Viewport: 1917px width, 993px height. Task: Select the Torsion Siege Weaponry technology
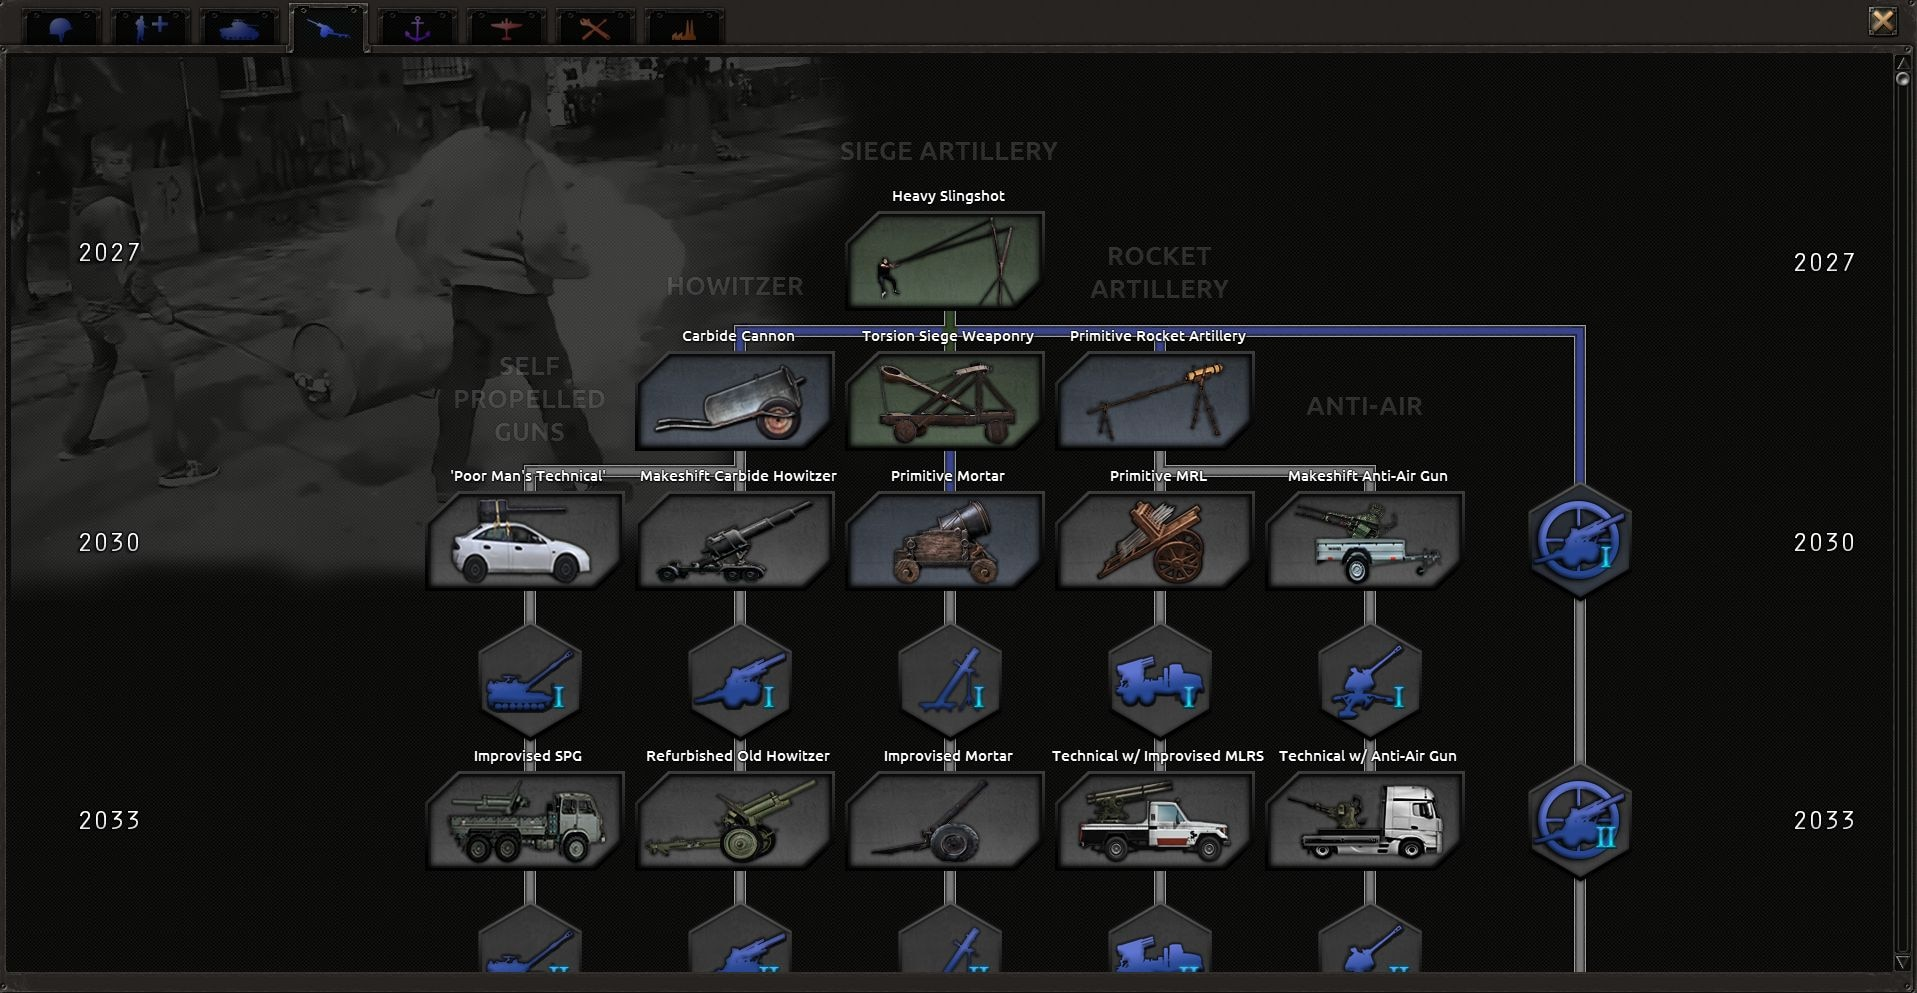click(x=945, y=400)
